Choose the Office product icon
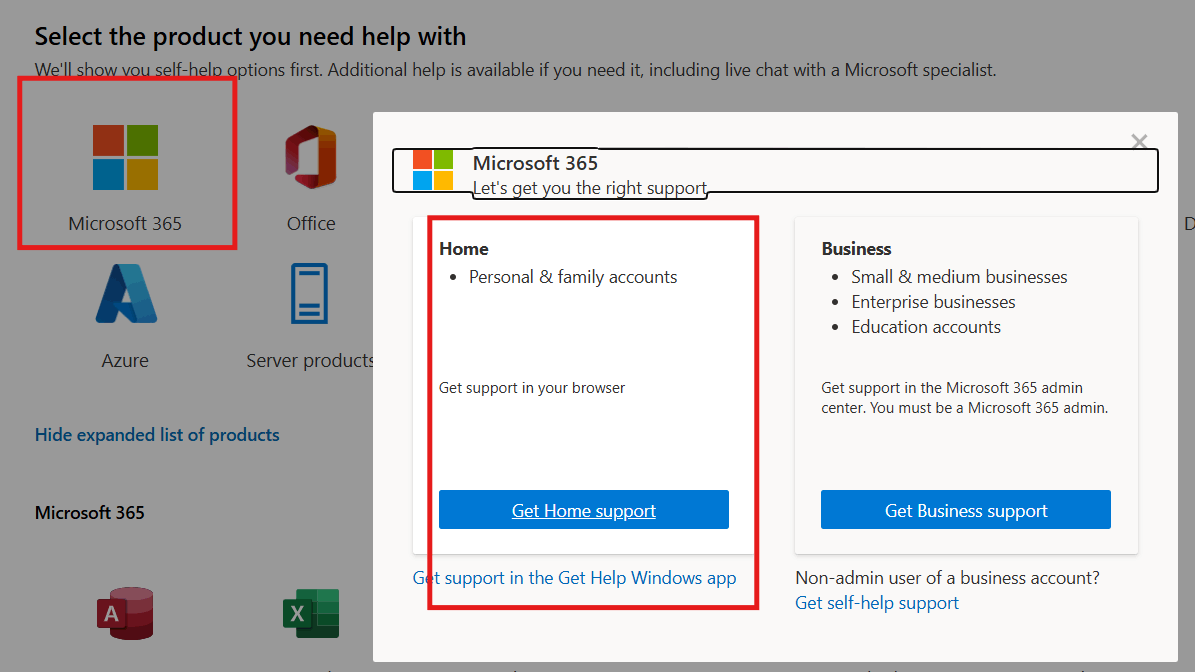1195x672 pixels. point(311,157)
